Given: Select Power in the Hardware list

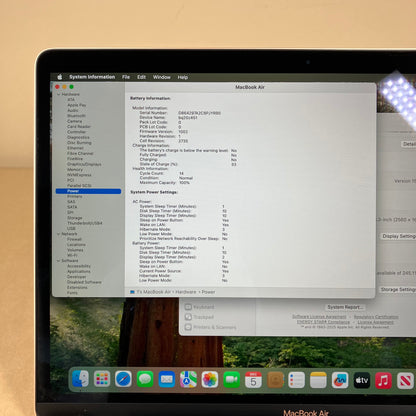Looking at the screenshot, I should pyautogui.click(x=88, y=191).
